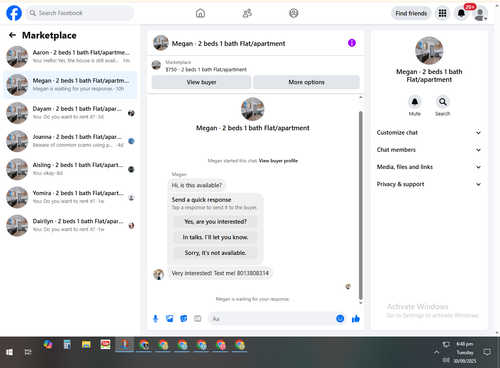This screenshot has width=500, height=368.
Task: Focus the Aa message input
Action: pyautogui.click(x=272, y=319)
